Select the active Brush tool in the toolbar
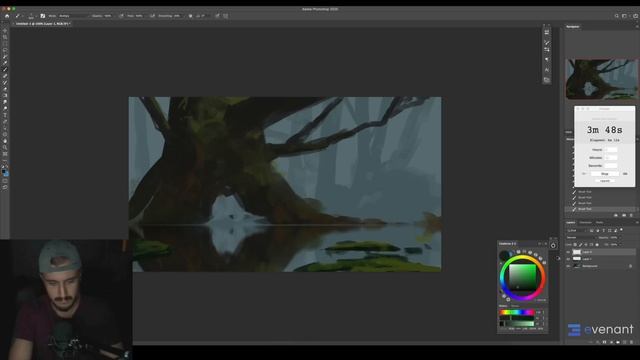 (x=5, y=69)
